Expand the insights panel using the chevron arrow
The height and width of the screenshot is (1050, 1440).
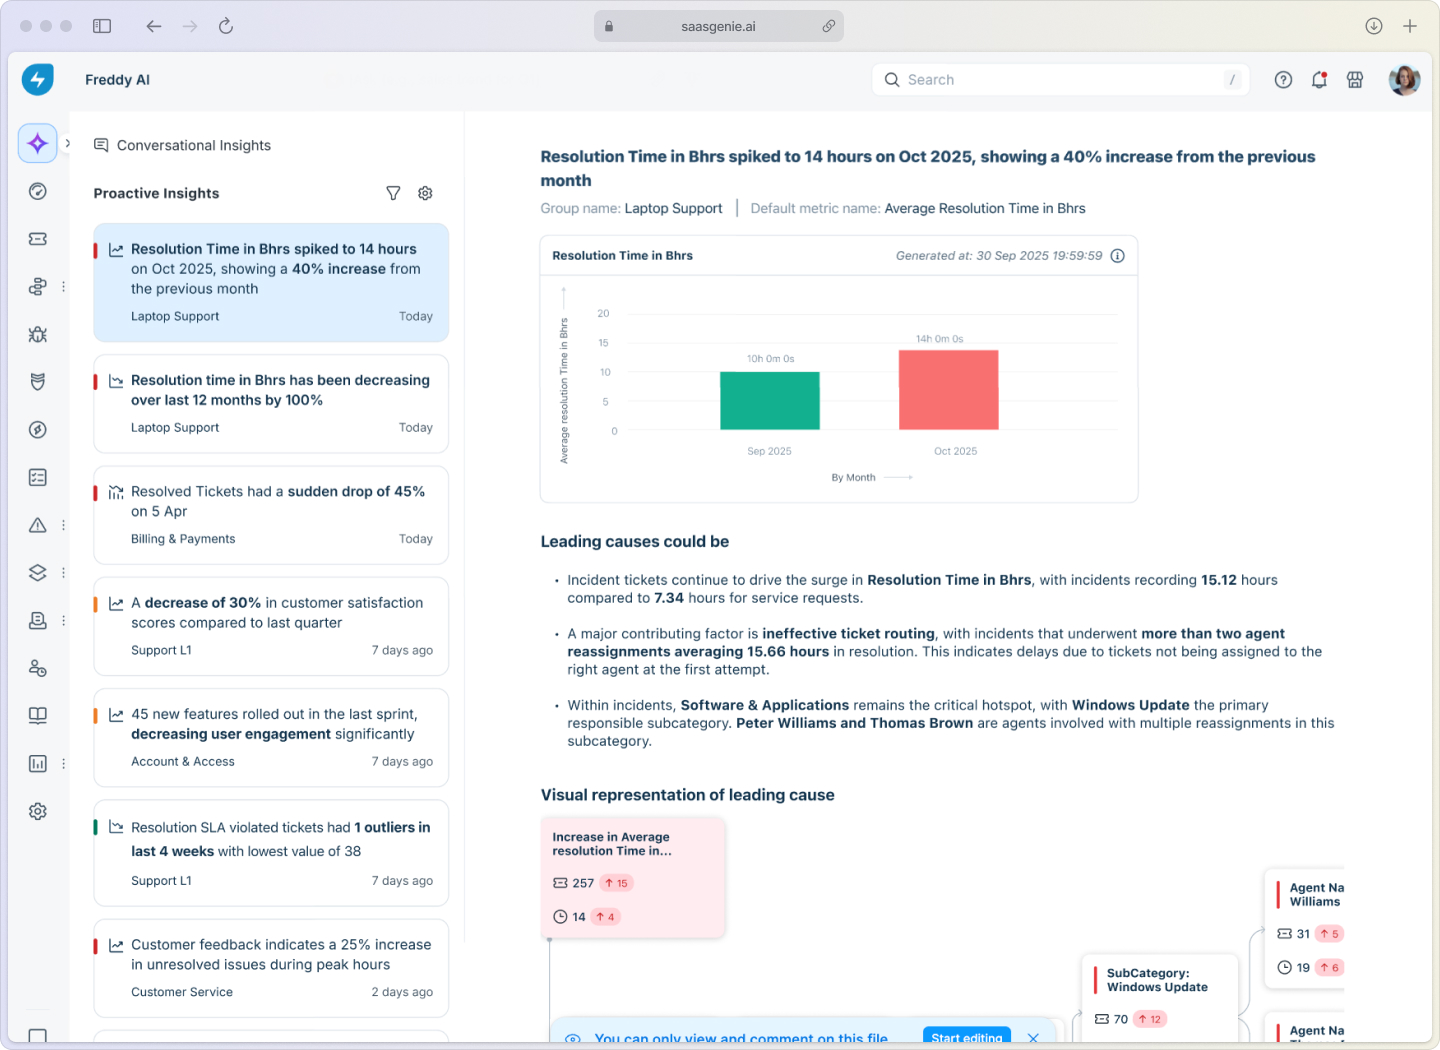[x=67, y=143]
